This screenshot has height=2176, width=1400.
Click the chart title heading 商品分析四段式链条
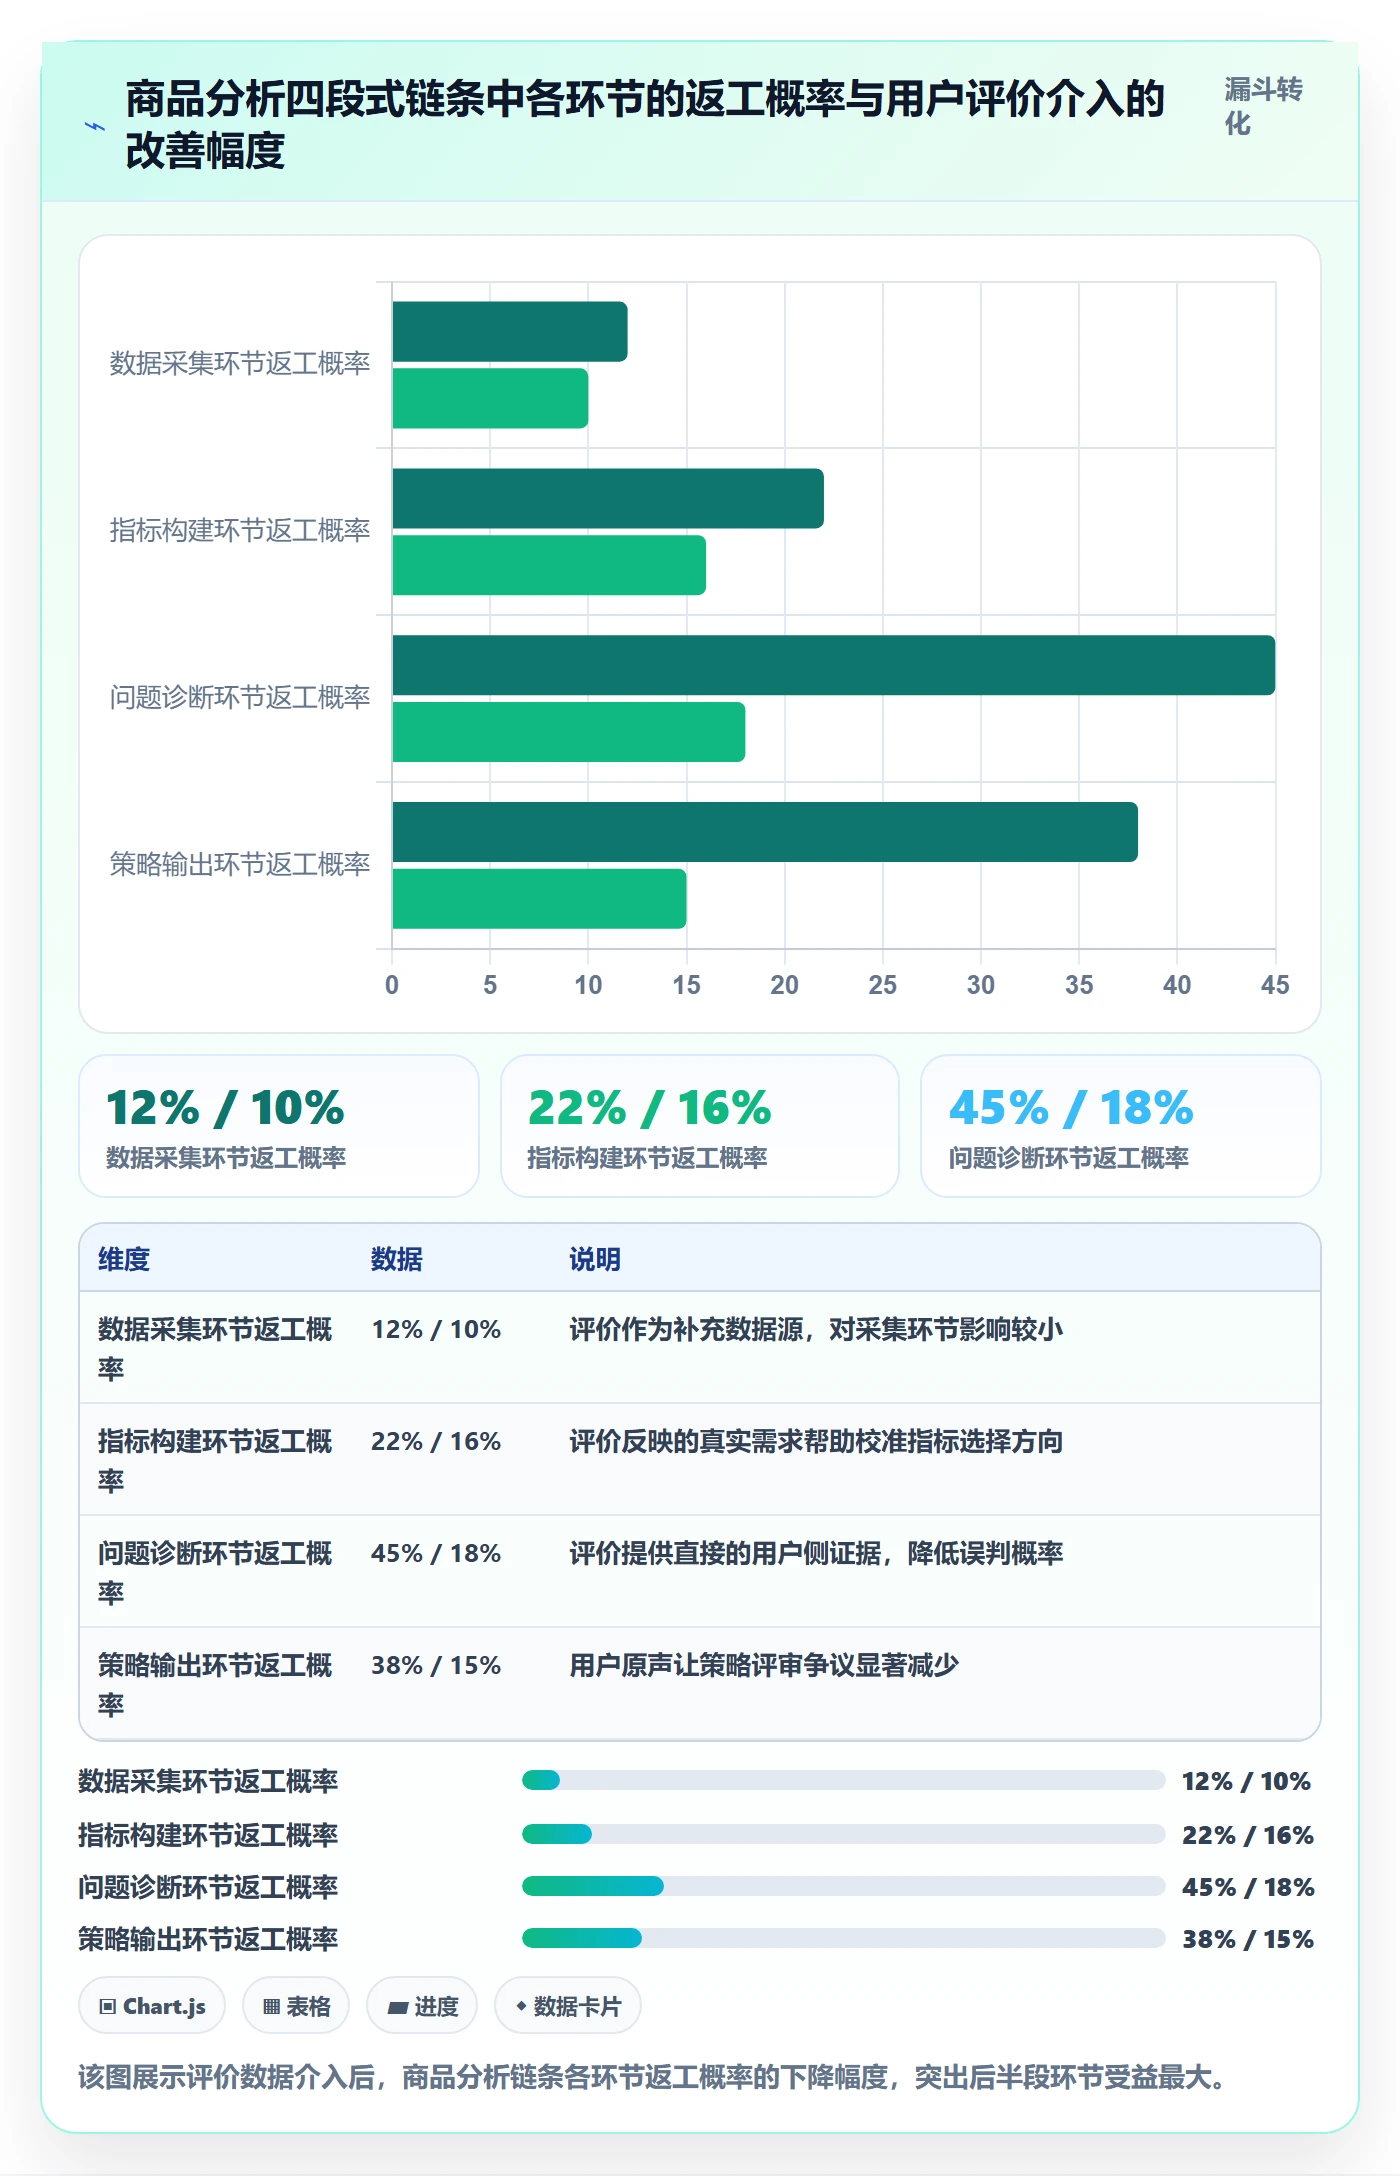tap(645, 125)
